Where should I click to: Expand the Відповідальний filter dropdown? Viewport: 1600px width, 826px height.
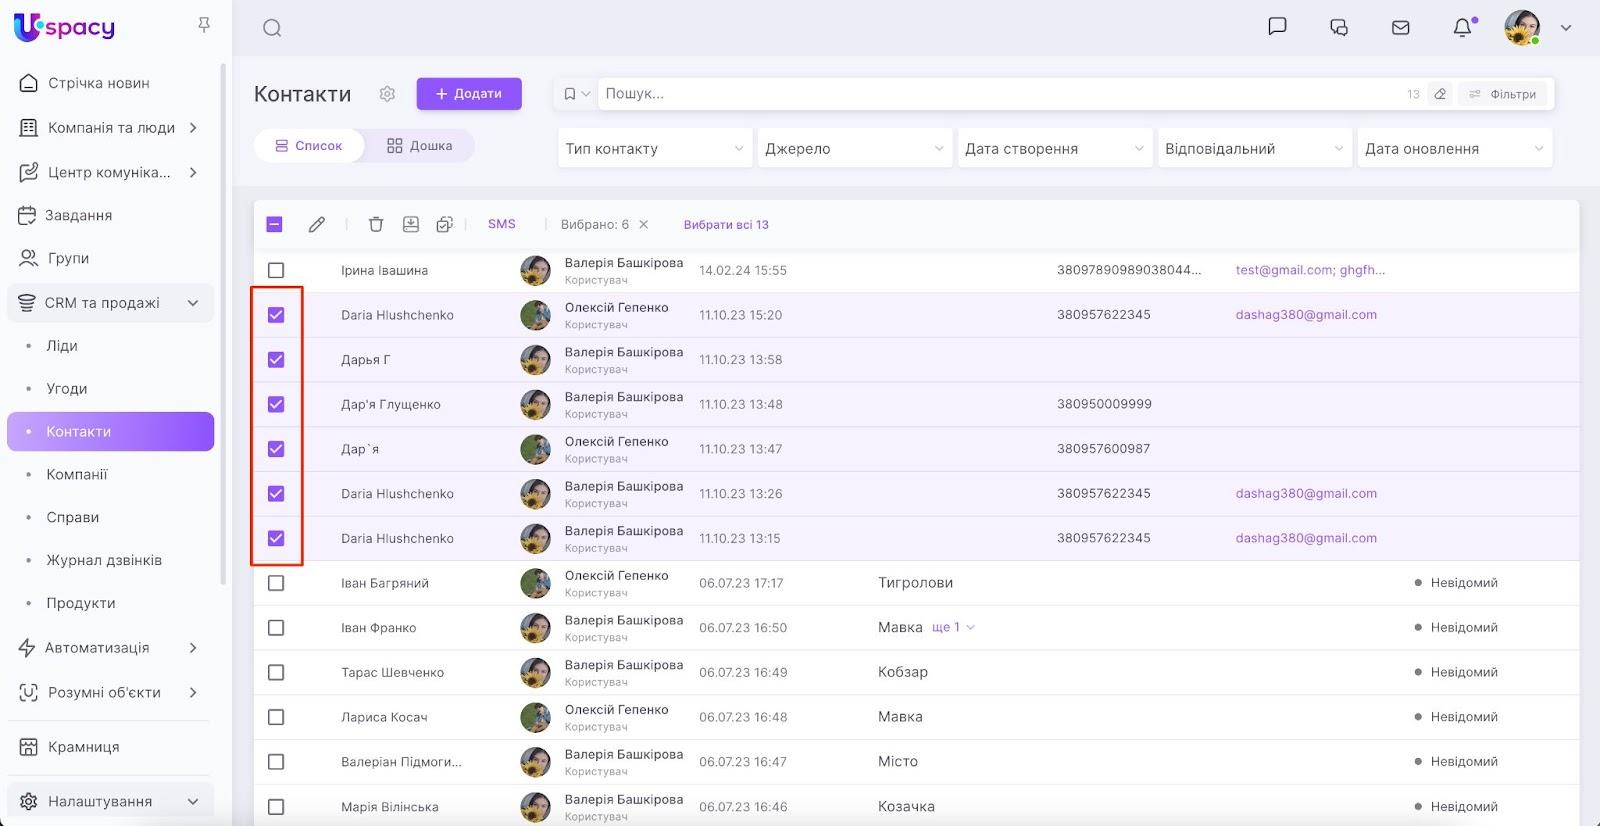(x=1254, y=149)
